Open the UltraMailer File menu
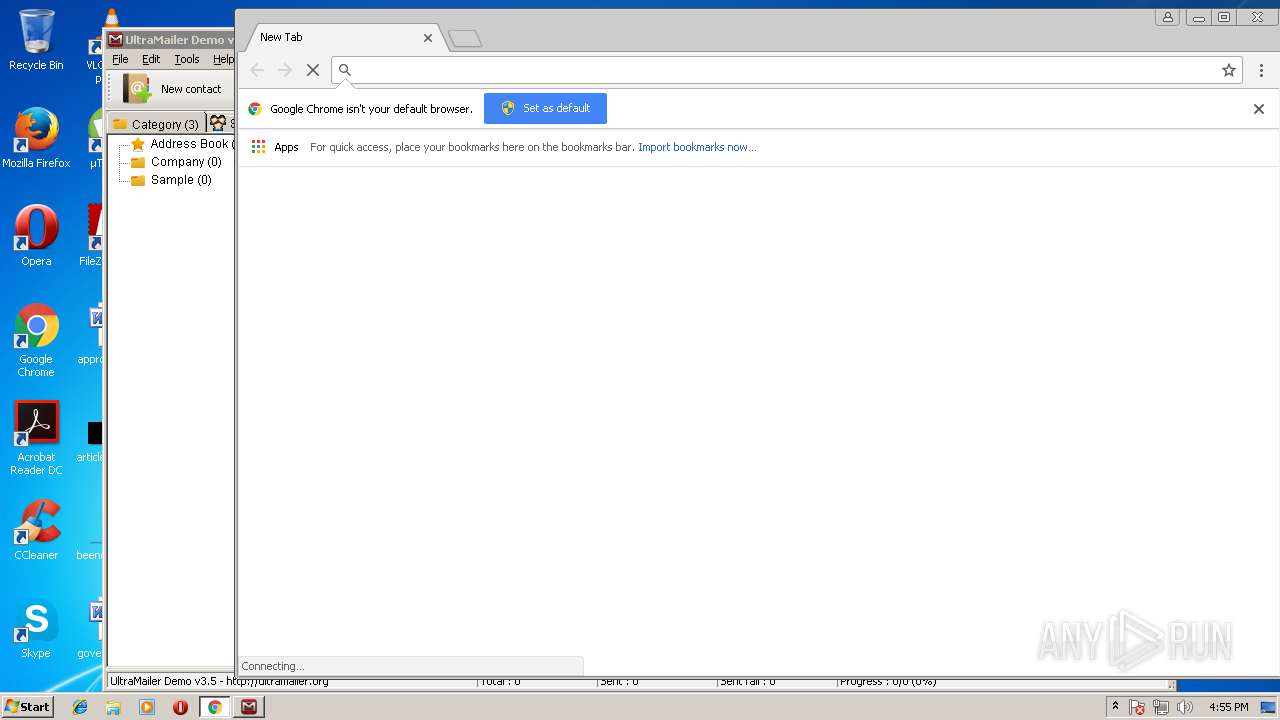This screenshot has height=720, width=1280. [120, 59]
